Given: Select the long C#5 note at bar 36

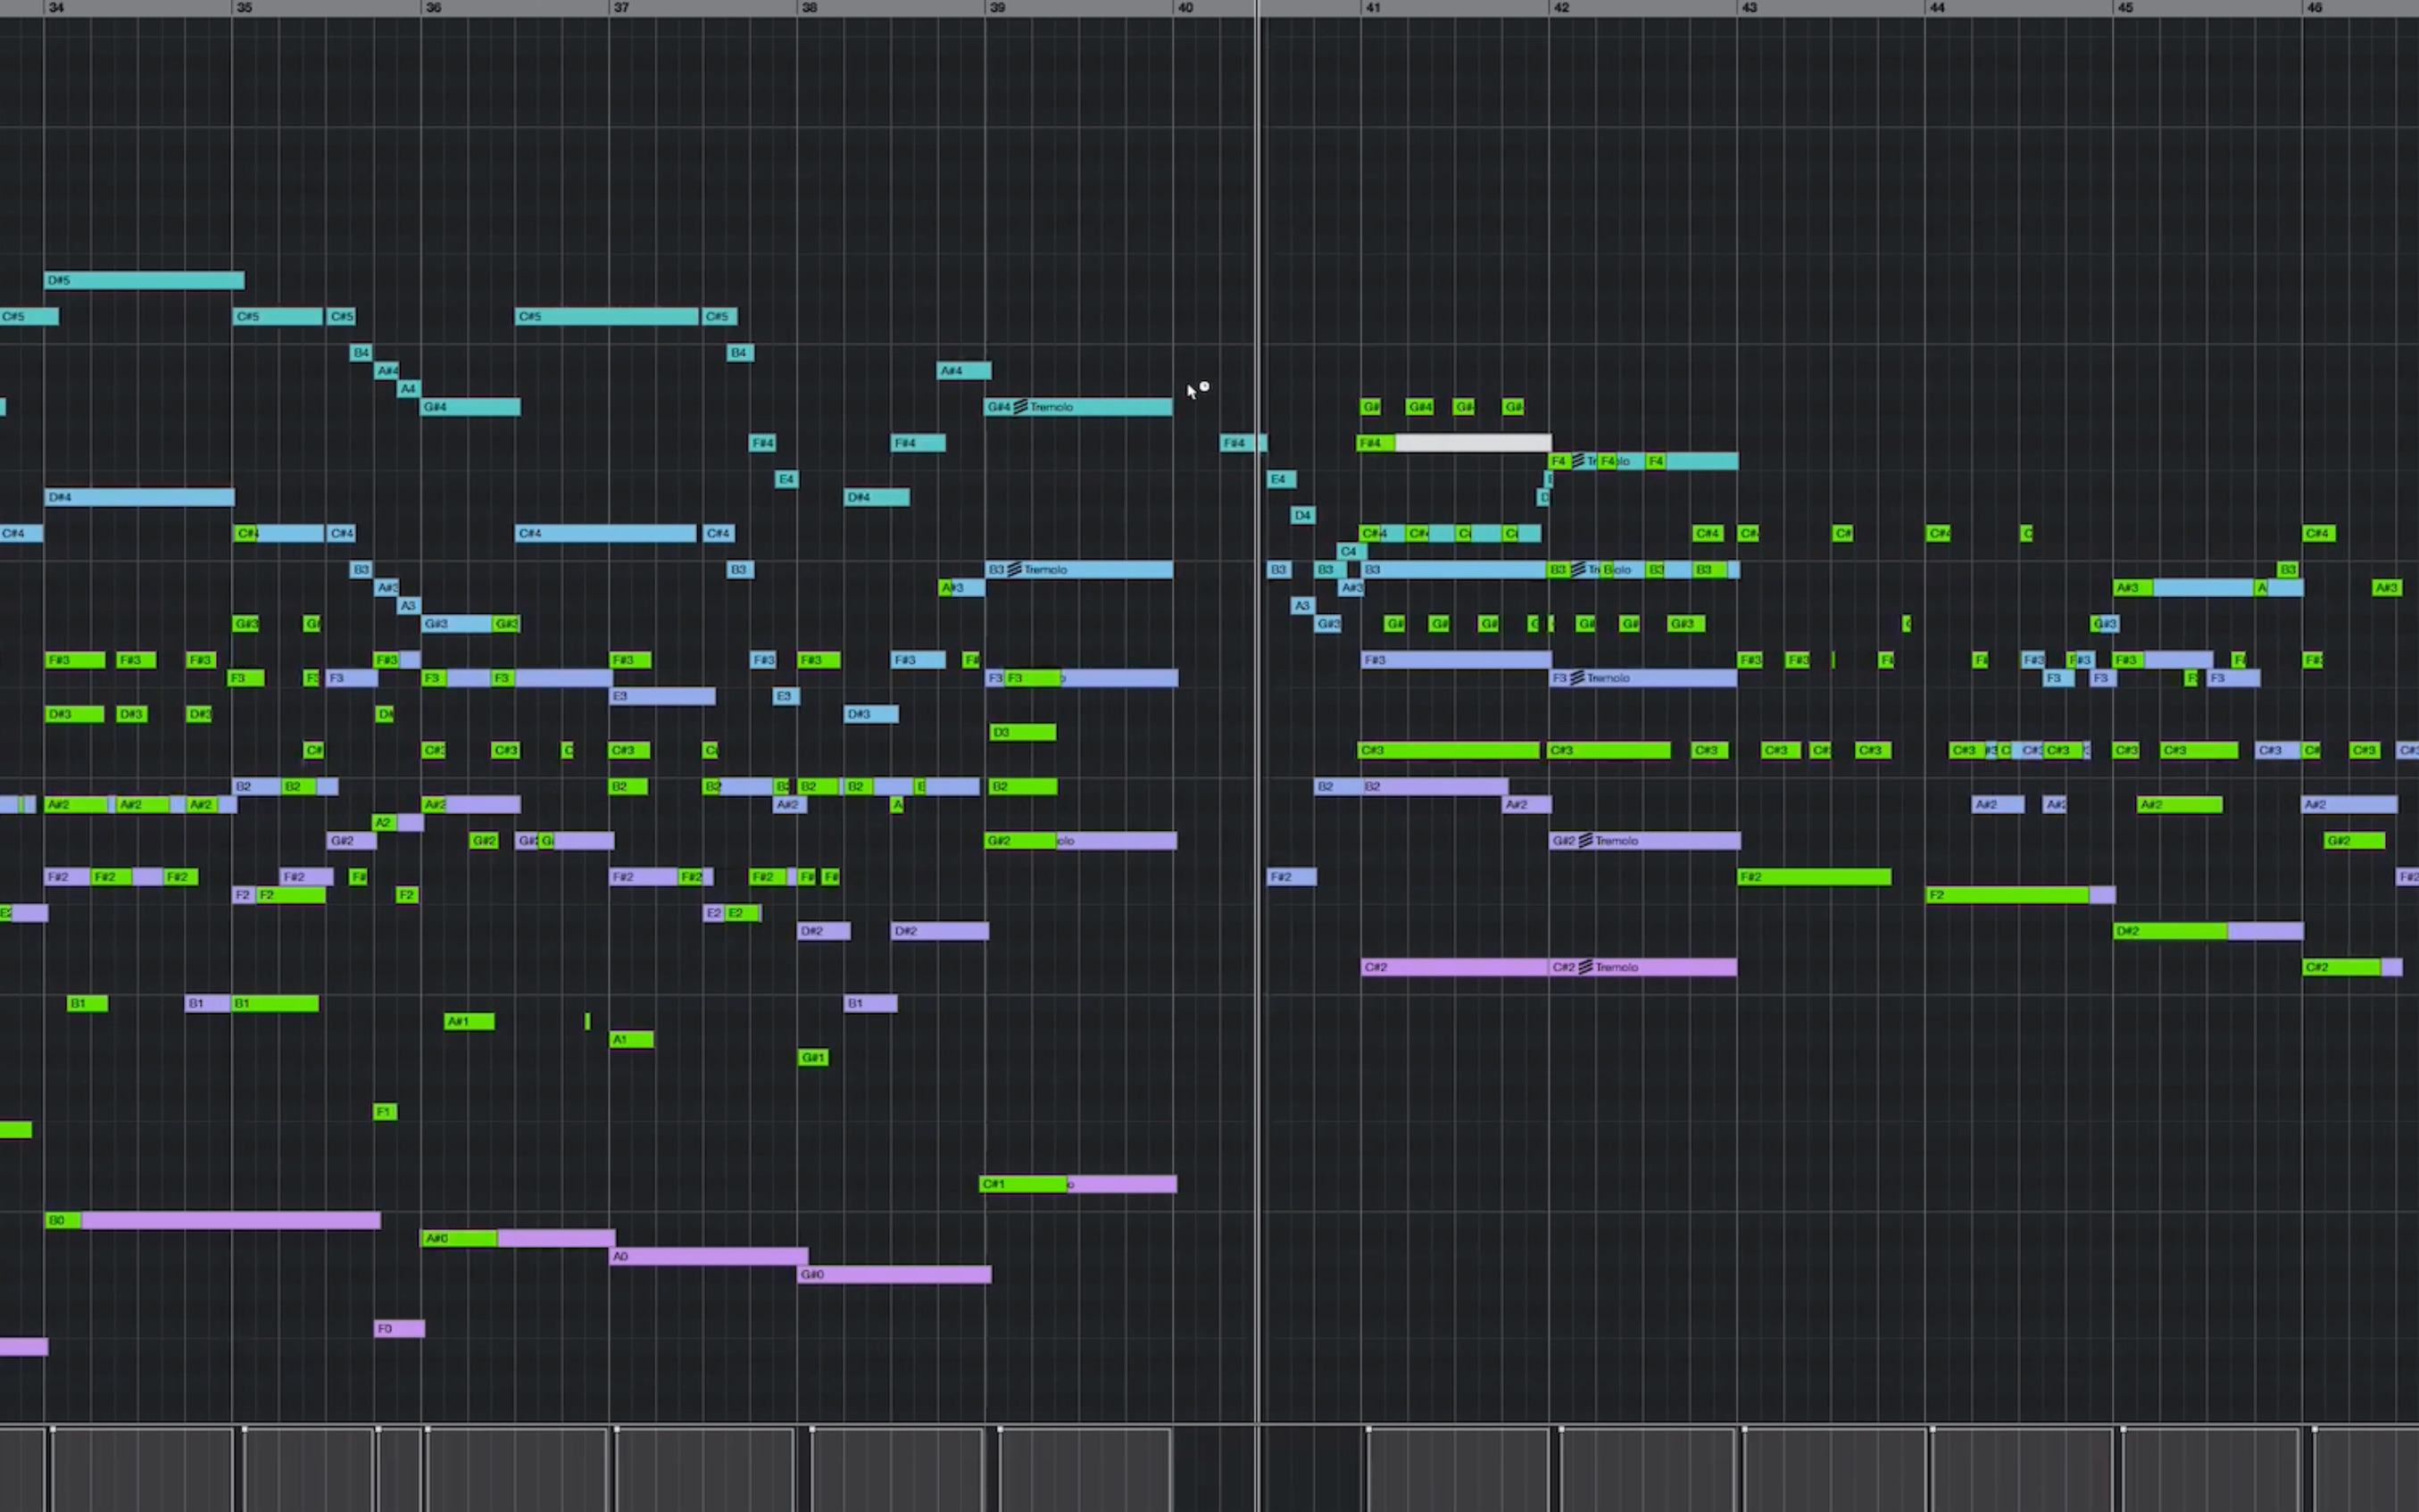Looking at the screenshot, I should coord(606,316).
